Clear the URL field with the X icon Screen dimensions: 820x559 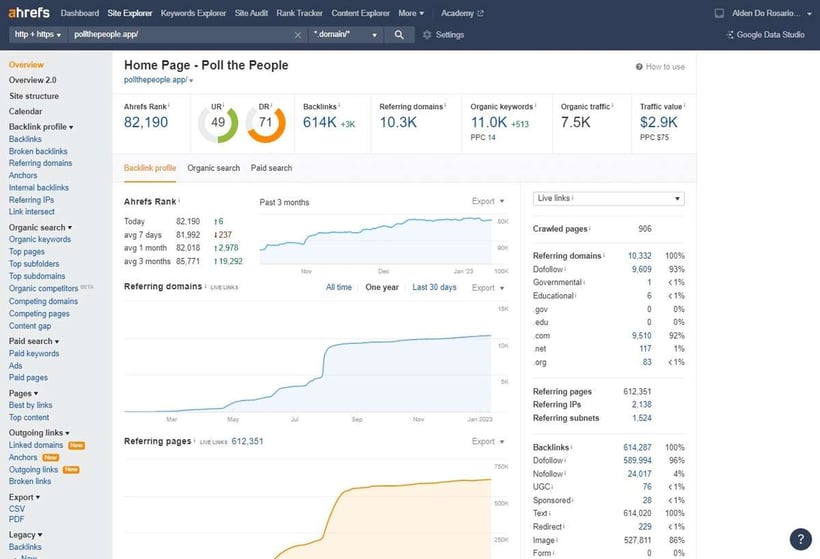tap(298, 35)
